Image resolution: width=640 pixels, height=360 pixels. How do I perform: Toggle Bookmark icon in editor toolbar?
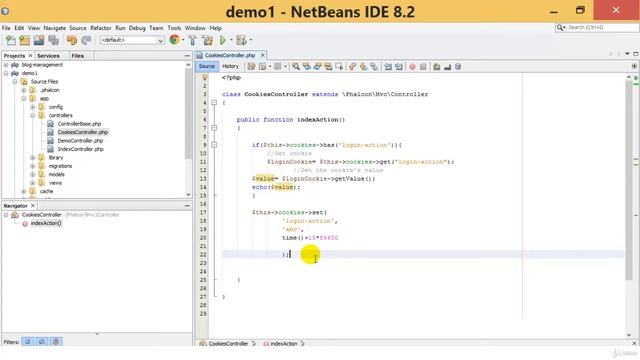[374, 67]
